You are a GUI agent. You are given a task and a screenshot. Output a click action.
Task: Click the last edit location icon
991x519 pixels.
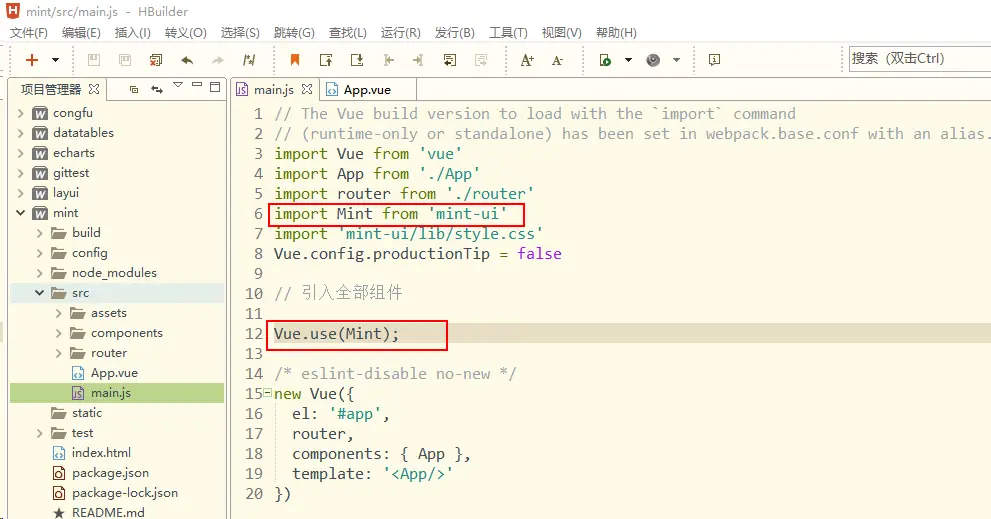(449, 60)
